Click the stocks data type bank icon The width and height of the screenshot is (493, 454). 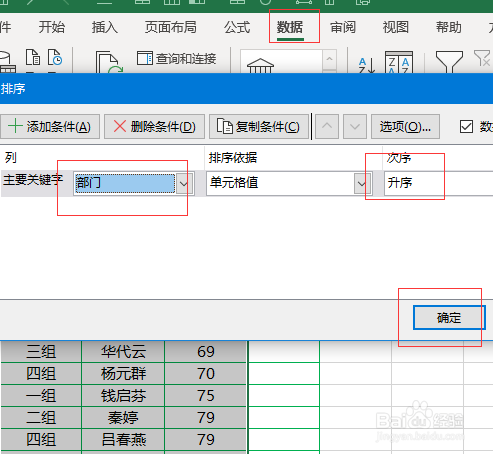tap(260, 65)
